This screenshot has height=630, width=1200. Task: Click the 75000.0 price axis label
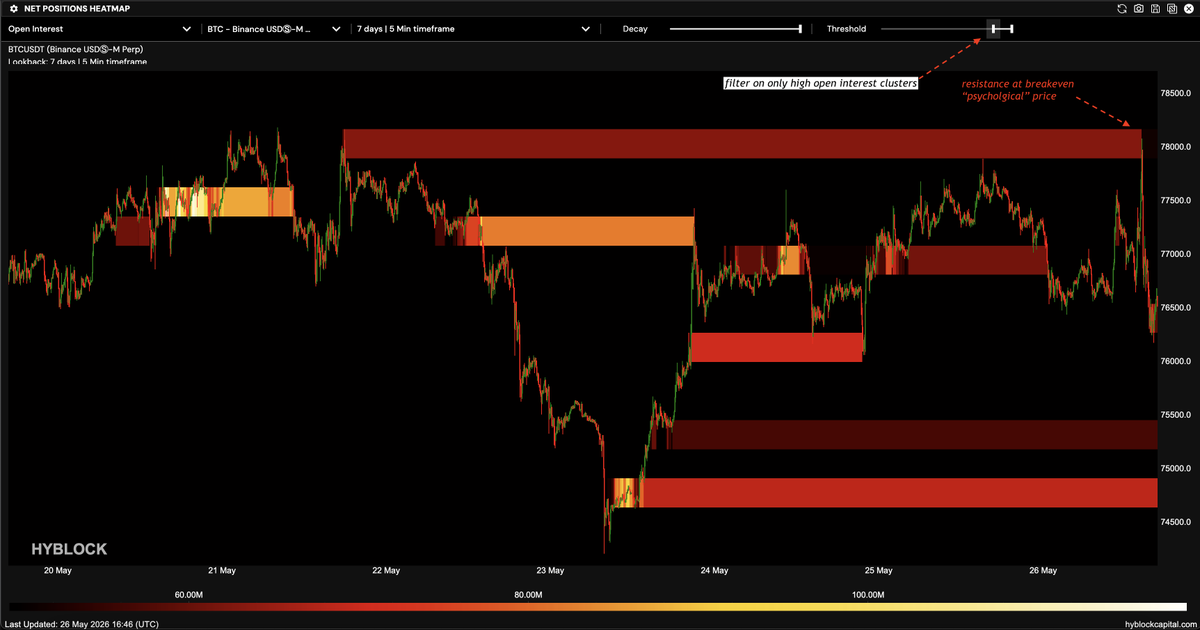1177,468
